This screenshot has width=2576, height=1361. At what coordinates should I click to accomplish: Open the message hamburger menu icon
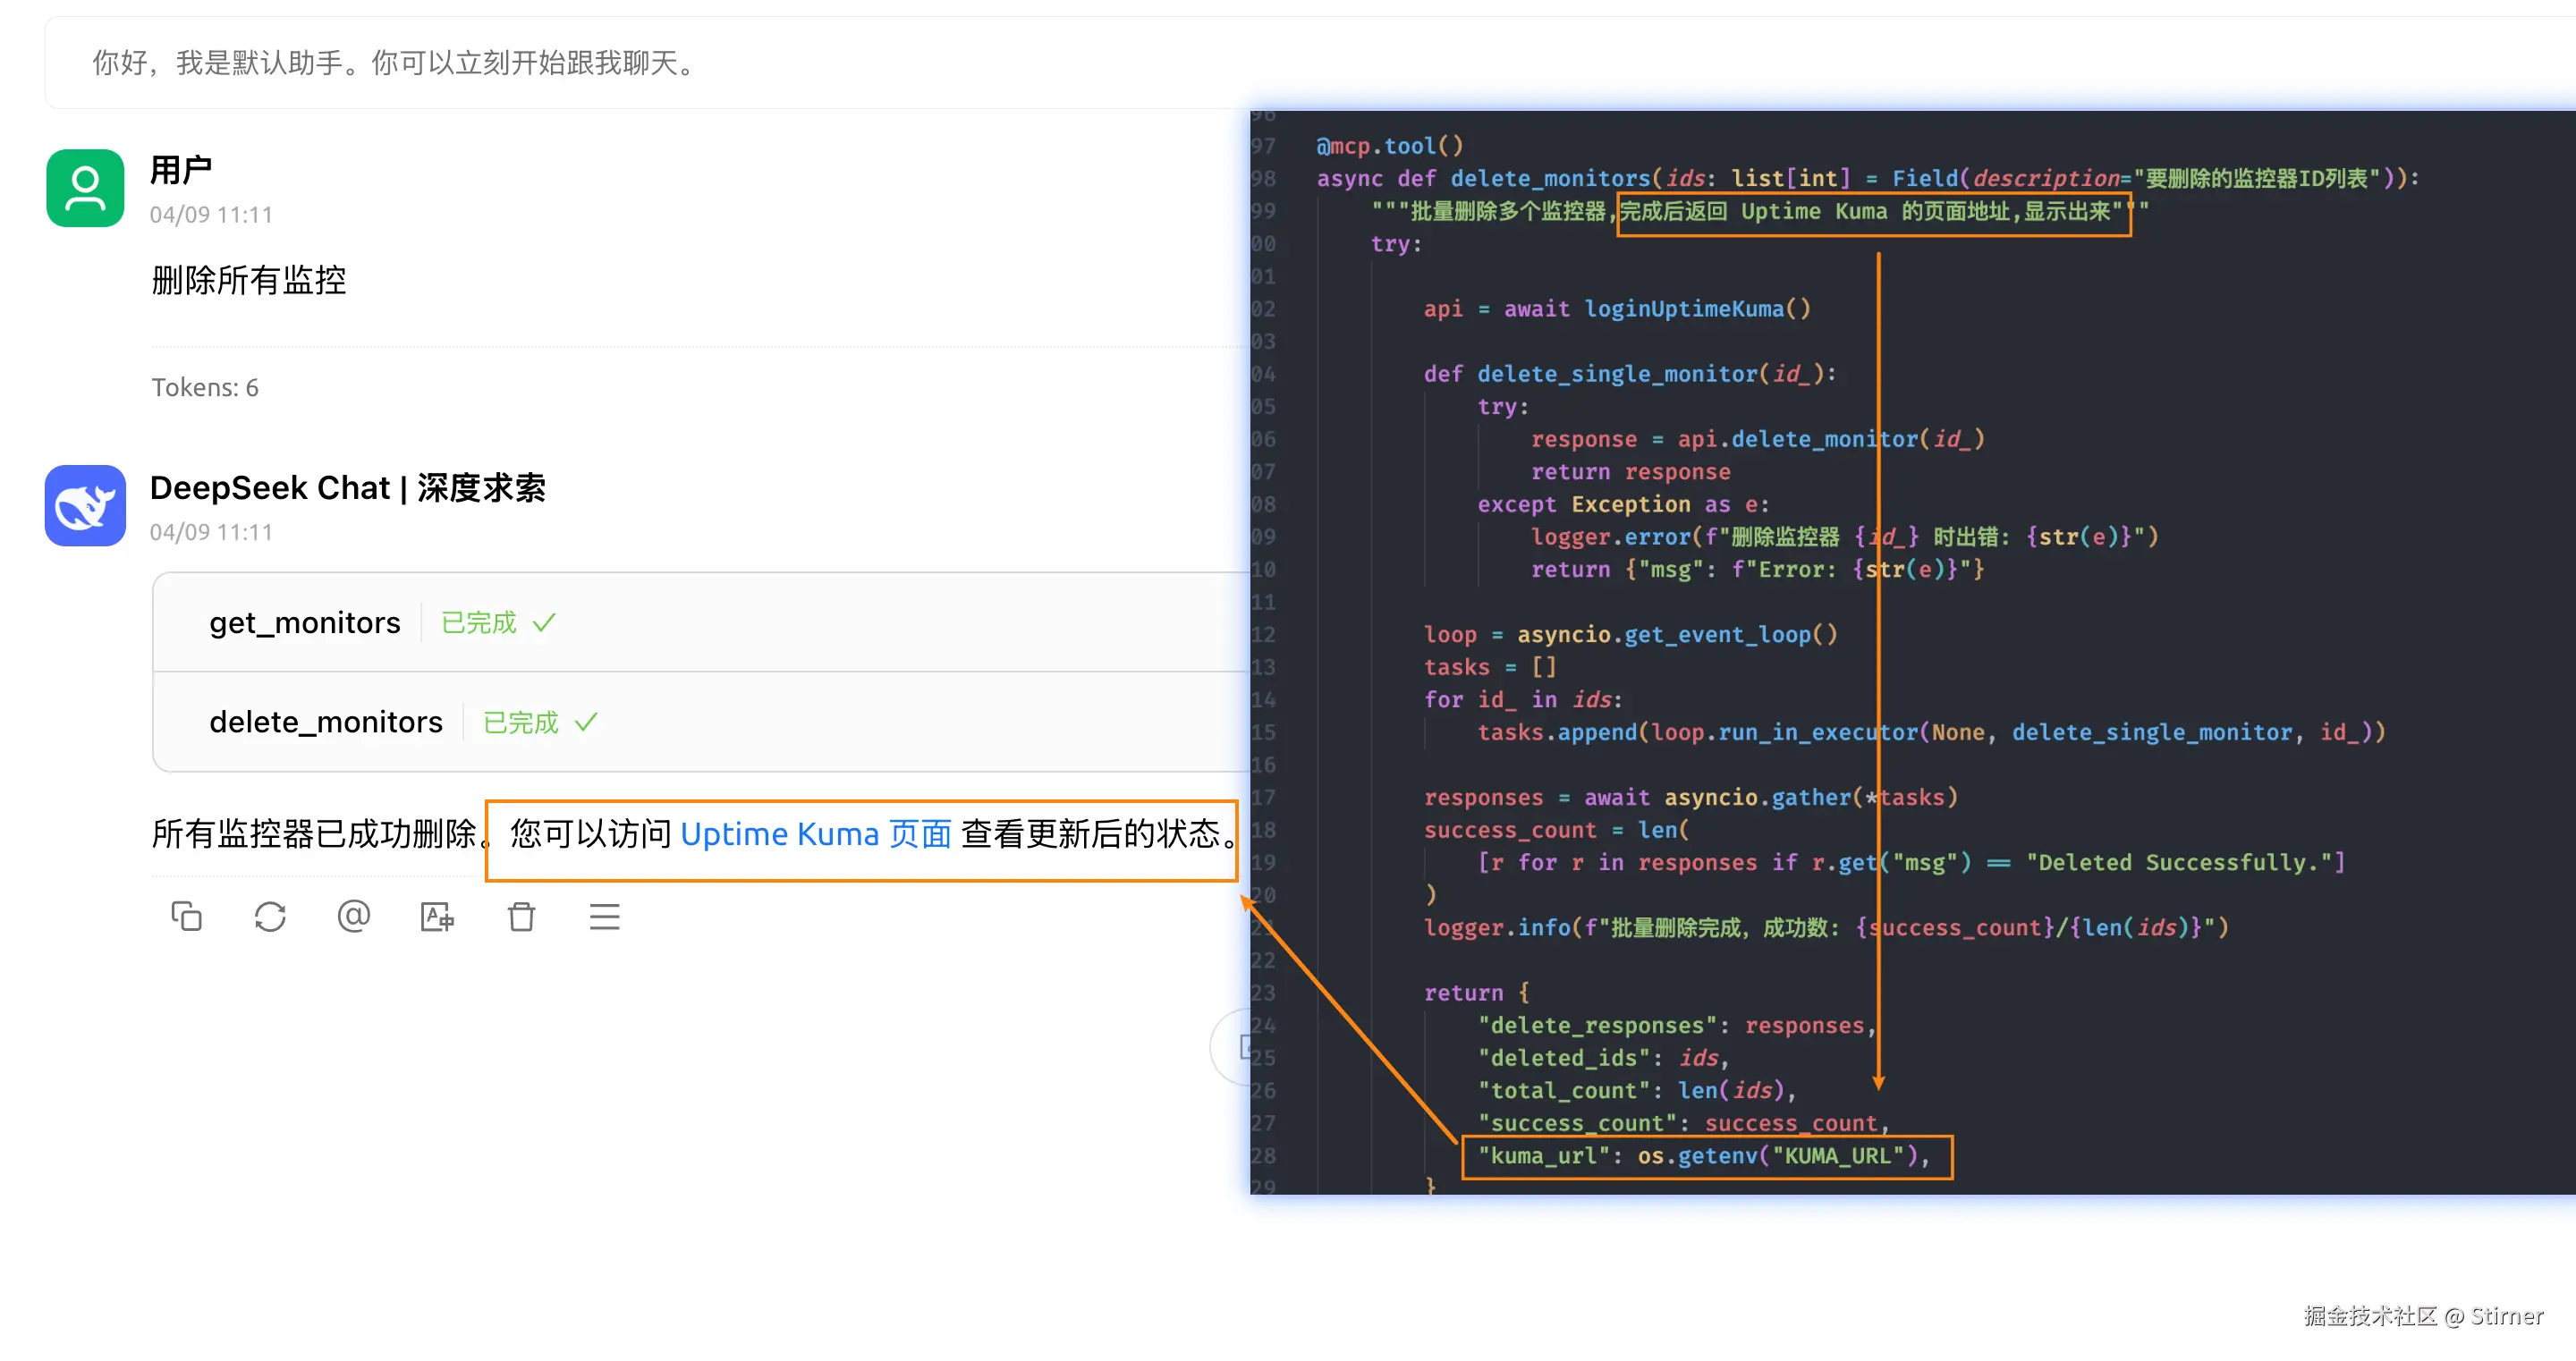tap(604, 916)
